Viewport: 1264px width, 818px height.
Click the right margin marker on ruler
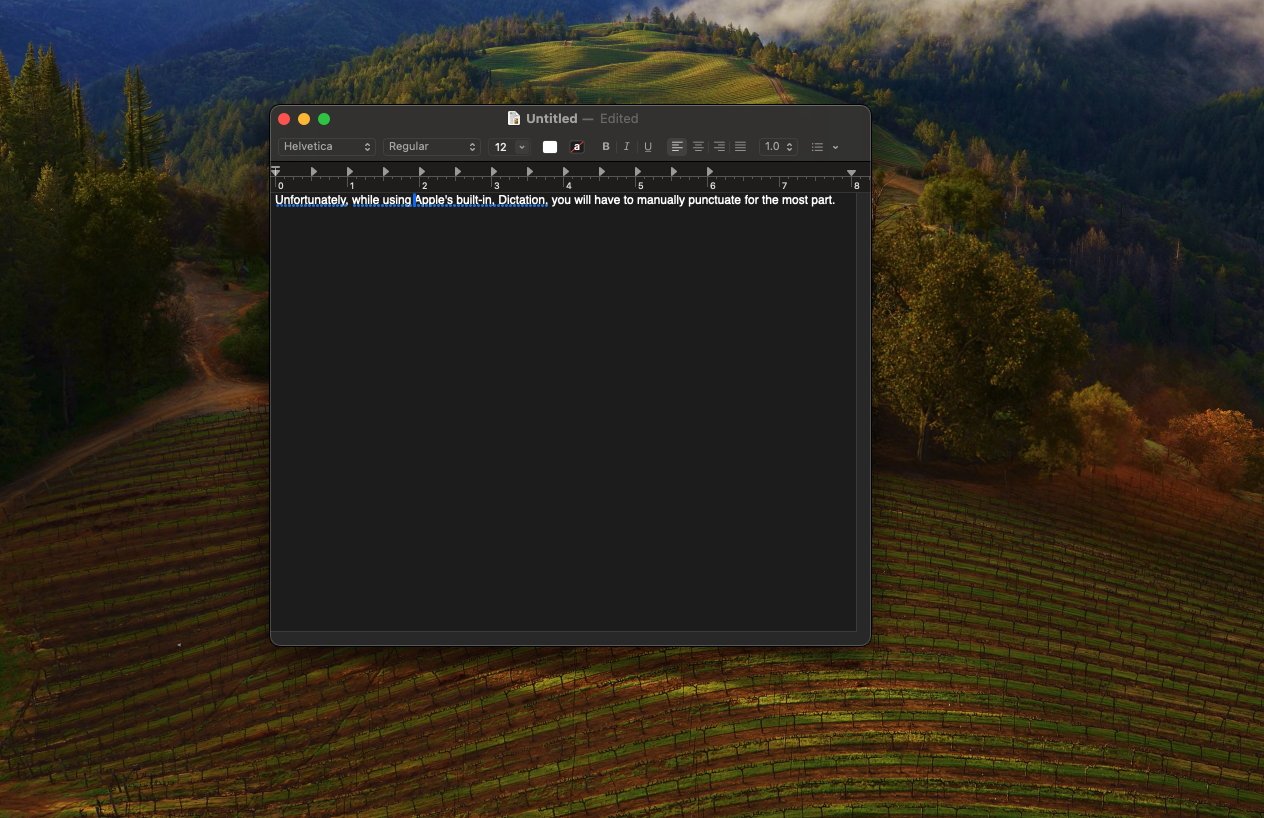coord(852,173)
